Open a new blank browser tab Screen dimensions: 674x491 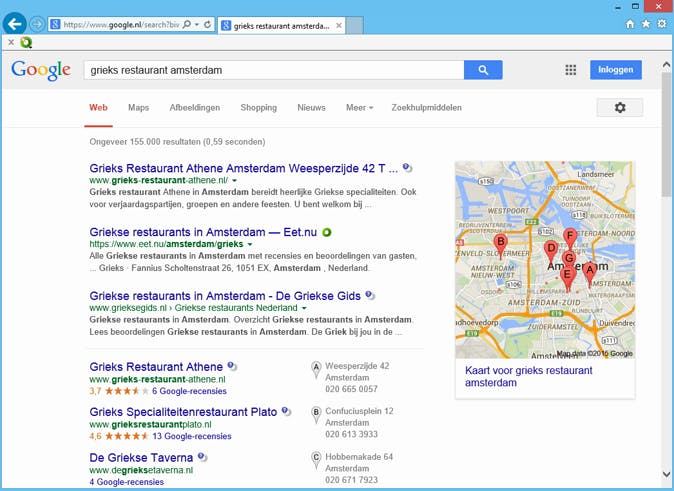355,25
